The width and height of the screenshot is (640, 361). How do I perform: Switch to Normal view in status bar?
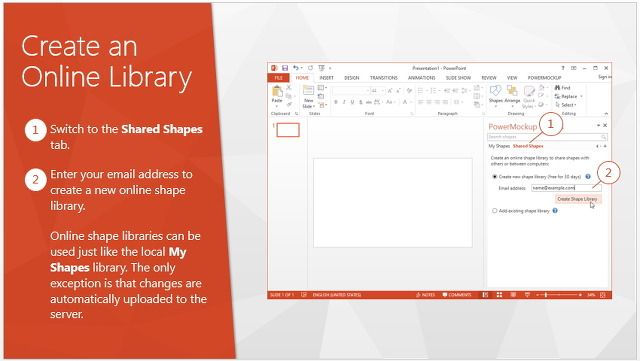(x=485, y=295)
